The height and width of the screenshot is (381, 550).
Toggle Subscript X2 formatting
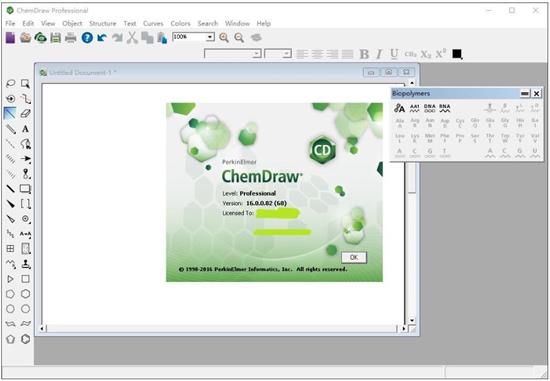pyautogui.click(x=425, y=54)
